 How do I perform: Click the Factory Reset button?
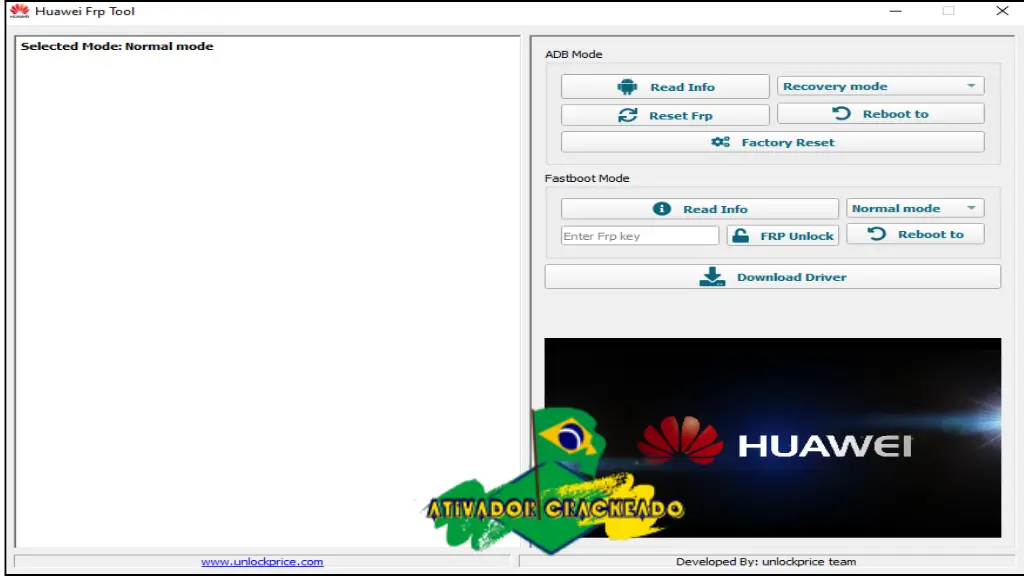[773, 142]
